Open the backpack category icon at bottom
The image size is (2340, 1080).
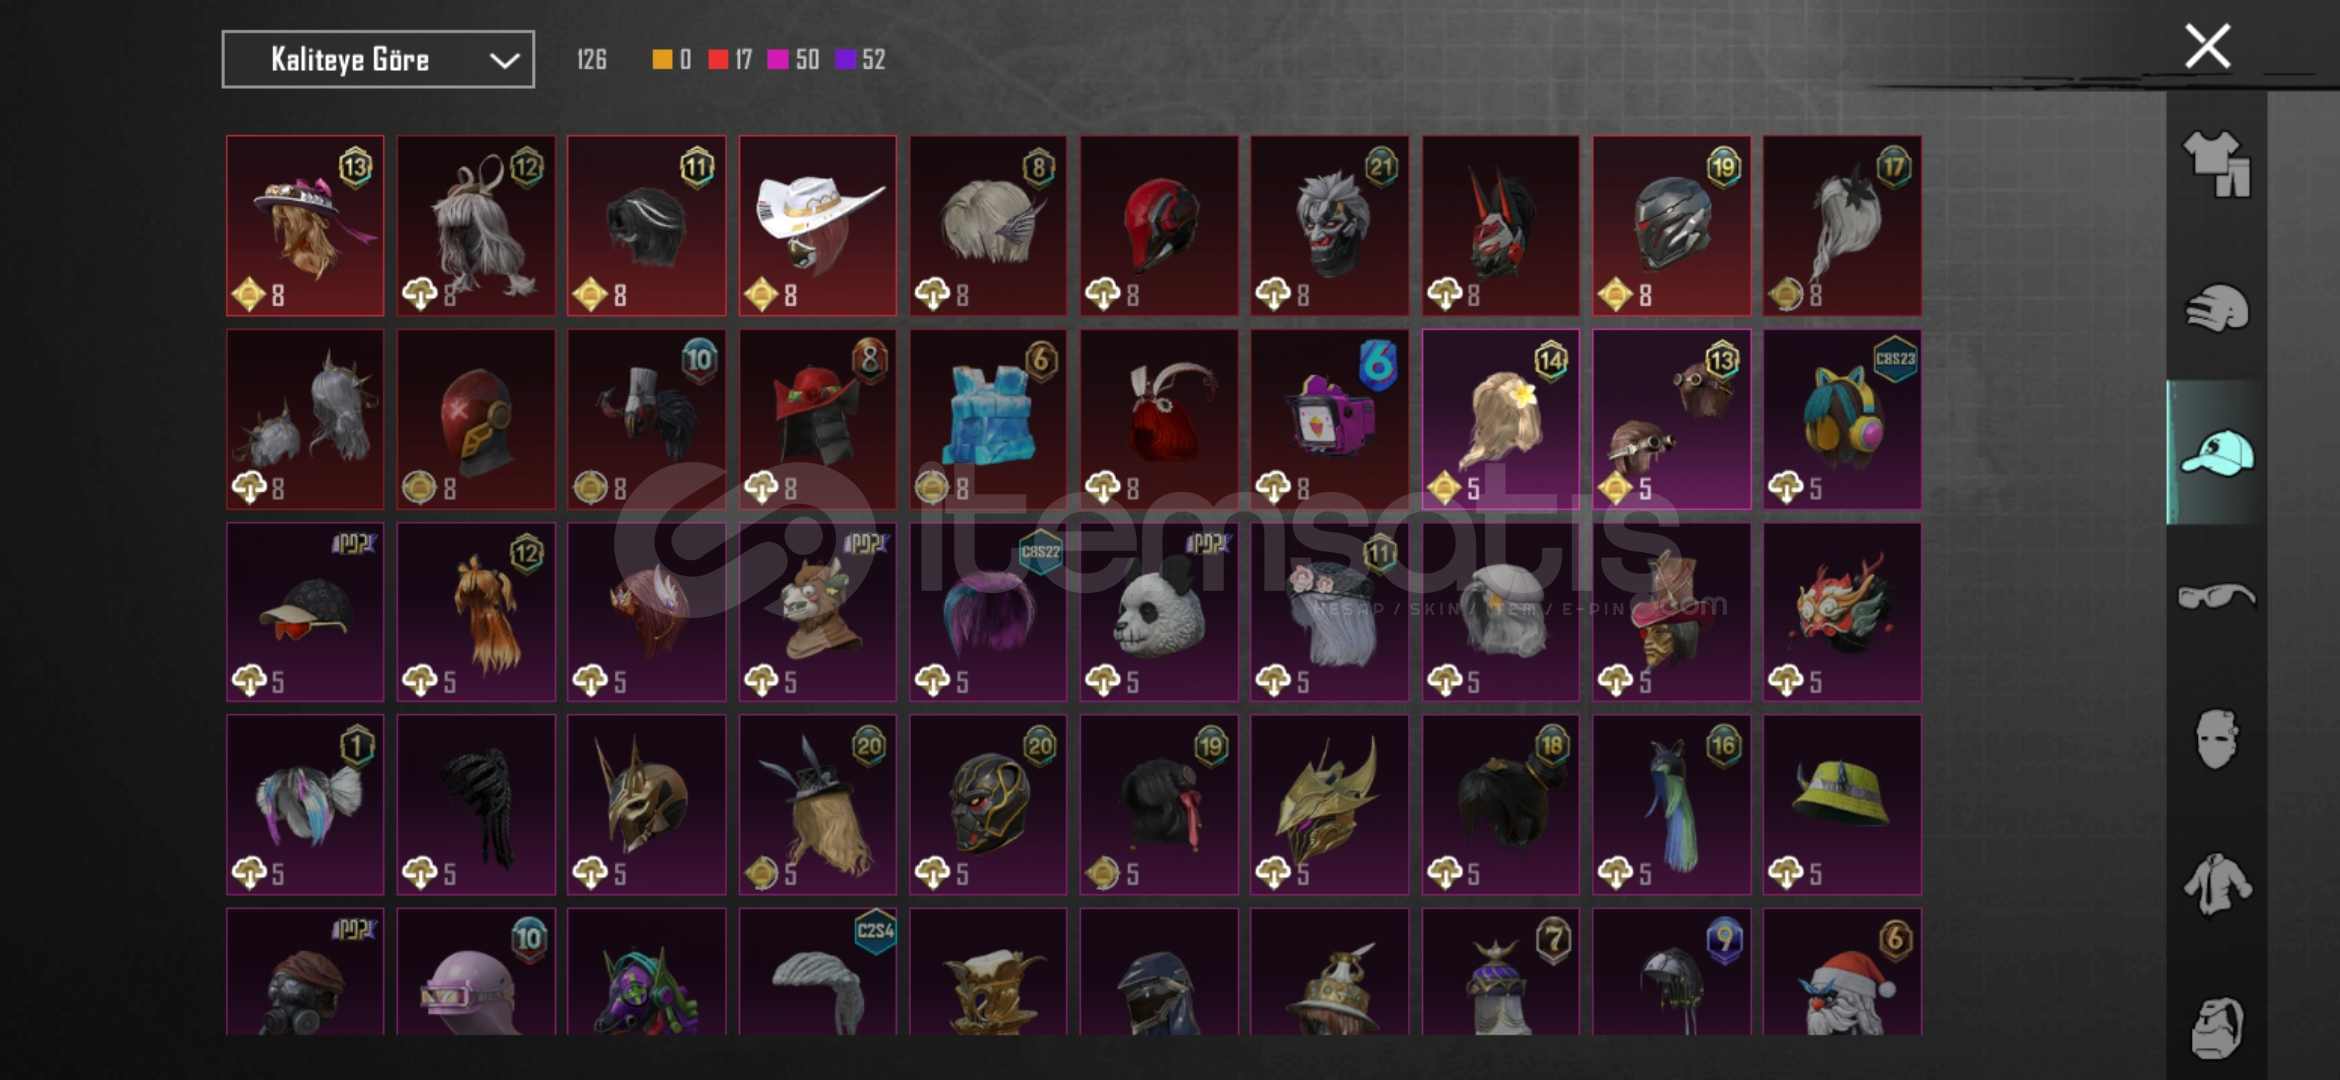point(2216,1026)
